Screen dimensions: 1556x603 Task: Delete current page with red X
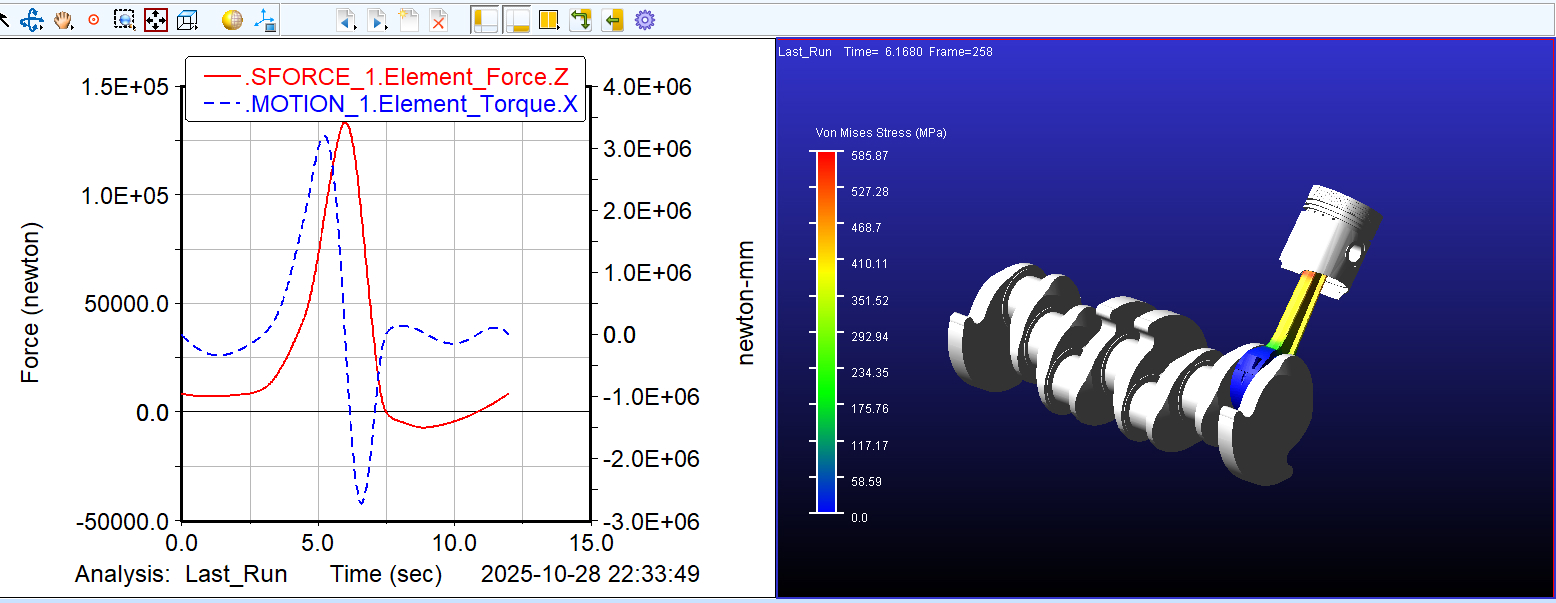click(x=438, y=19)
